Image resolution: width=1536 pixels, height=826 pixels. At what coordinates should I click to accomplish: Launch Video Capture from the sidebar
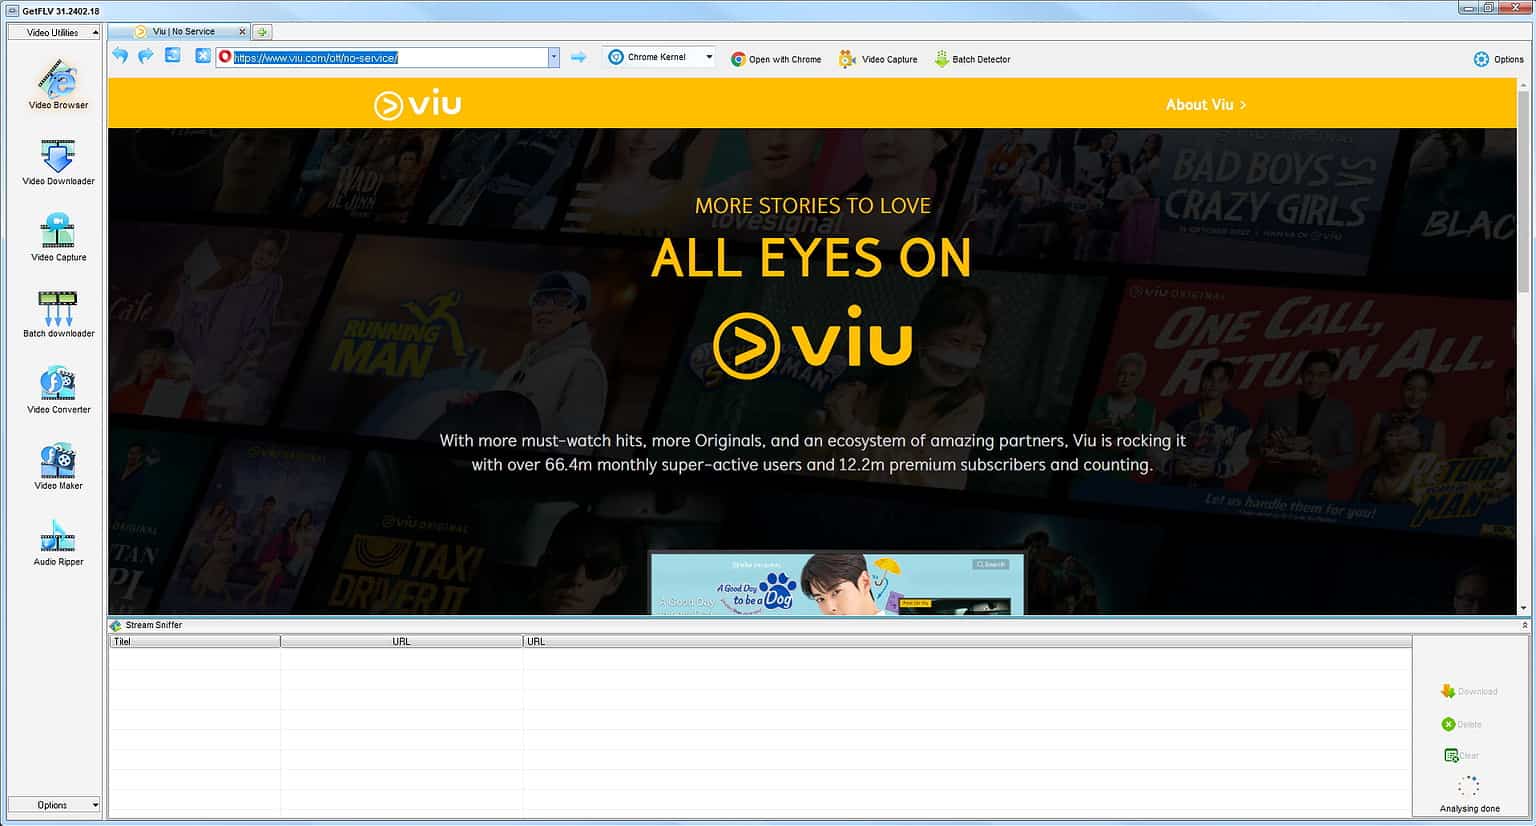click(x=56, y=238)
